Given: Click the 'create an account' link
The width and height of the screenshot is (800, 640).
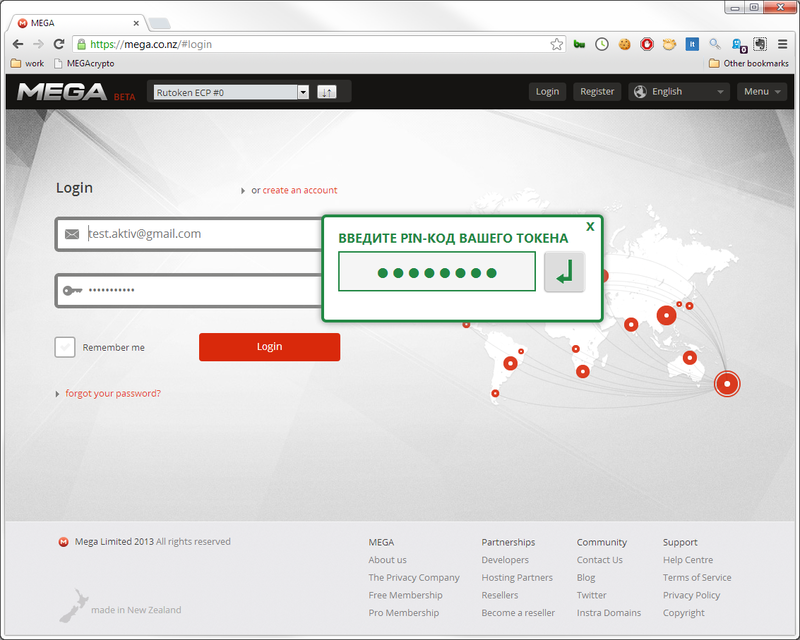Looking at the screenshot, I should click(300, 190).
